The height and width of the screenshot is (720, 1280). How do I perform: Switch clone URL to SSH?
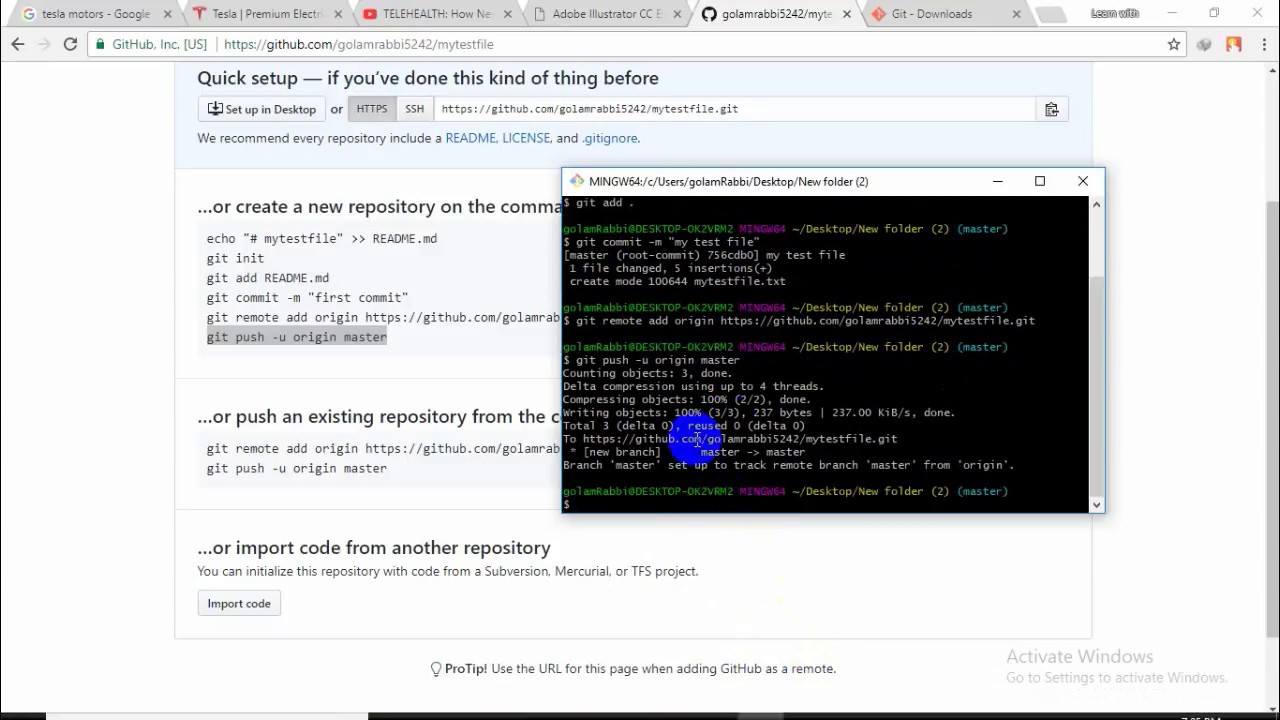point(414,109)
